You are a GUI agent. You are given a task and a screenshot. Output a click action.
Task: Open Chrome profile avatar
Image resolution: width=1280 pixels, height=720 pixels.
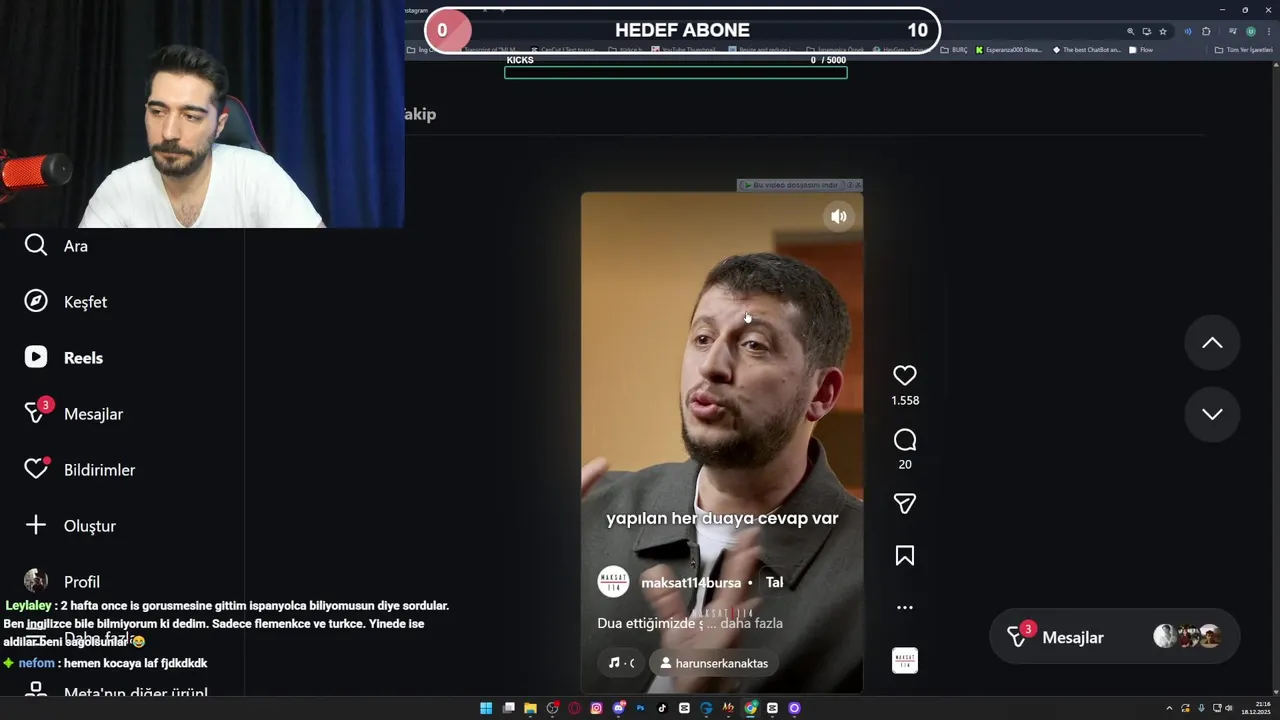point(1251,31)
